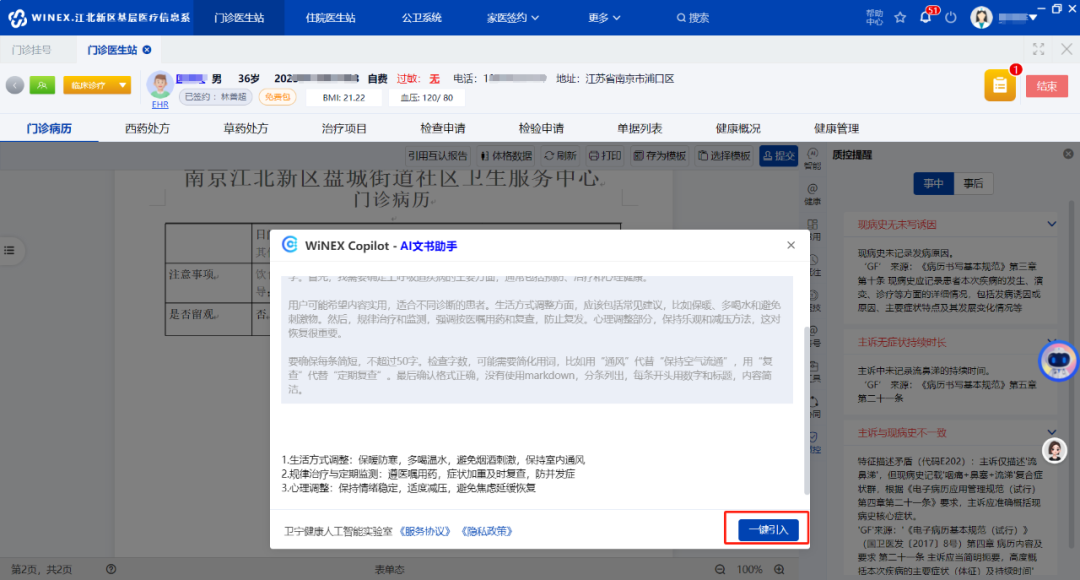Viewport: 1080px width, 580px height.
Task: Click the 一键引入 button in Copilot dialog
Action: [x=768, y=529]
